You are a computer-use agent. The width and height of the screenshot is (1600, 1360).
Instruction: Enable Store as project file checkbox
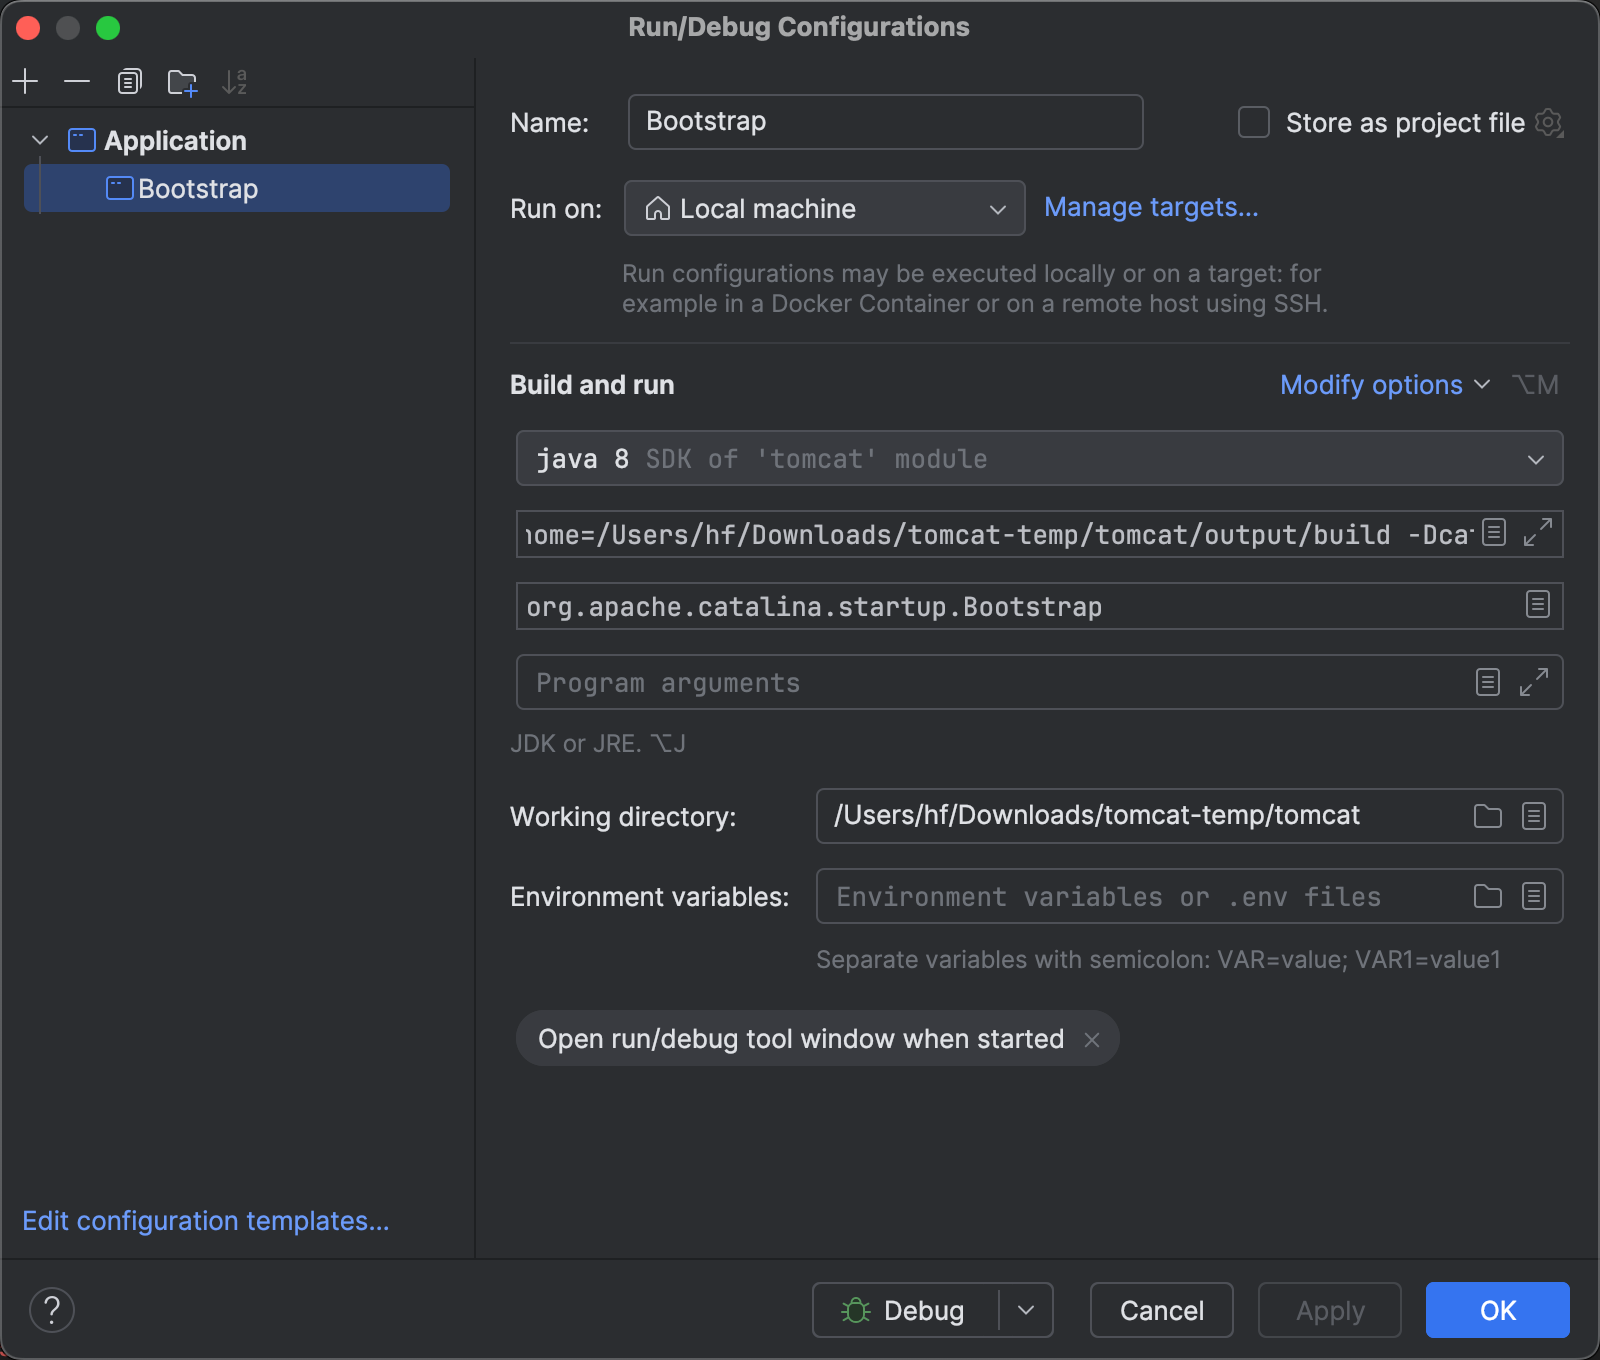coord(1254,123)
